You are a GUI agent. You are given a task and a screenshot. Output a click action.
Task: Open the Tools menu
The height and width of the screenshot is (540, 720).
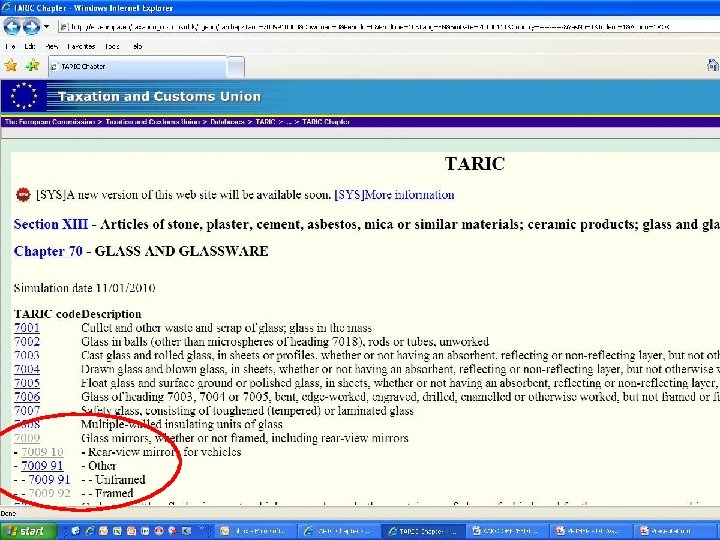[x=112, y=46]
